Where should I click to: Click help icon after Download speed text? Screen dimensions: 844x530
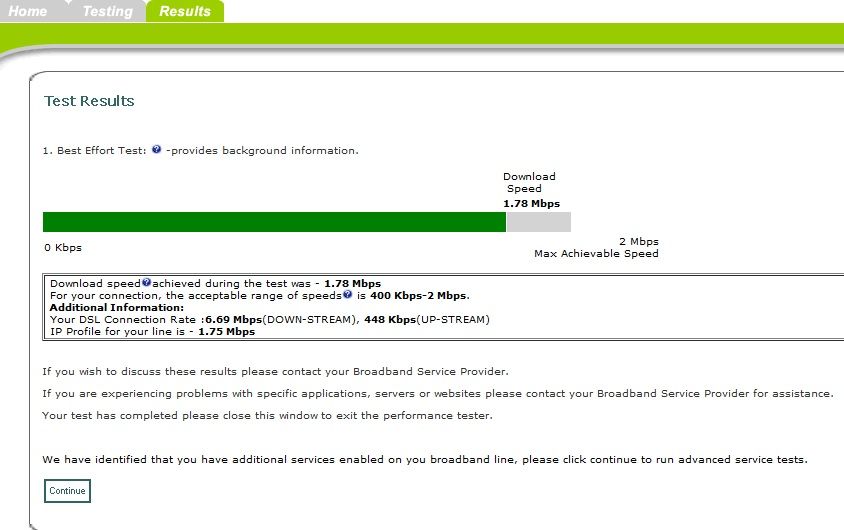coord(146,282)
